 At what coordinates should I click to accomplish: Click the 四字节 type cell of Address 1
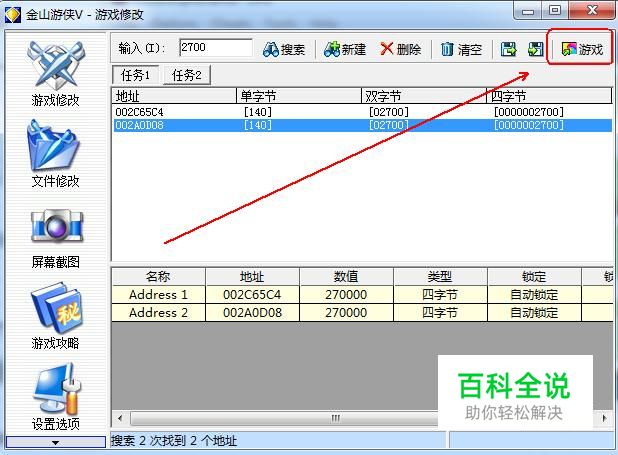[x=440, y=295]
